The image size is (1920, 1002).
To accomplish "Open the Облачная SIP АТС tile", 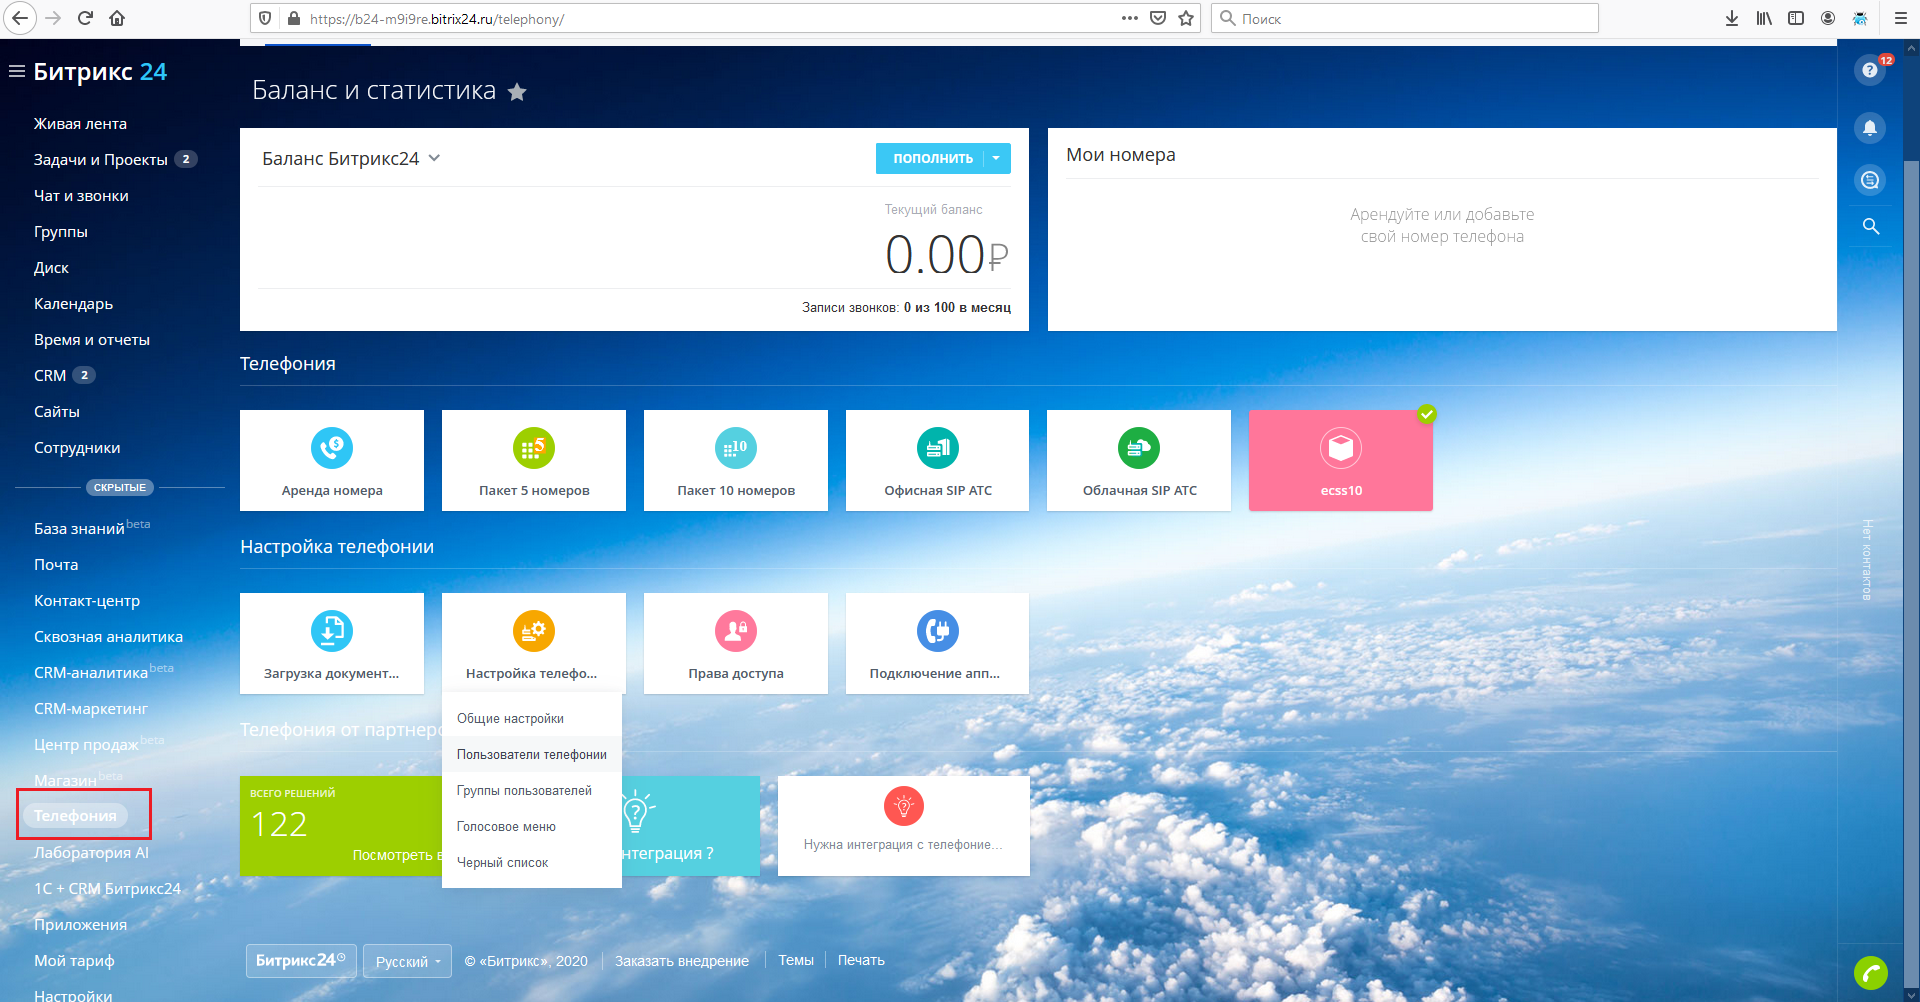I will (x=1139, y=460).
